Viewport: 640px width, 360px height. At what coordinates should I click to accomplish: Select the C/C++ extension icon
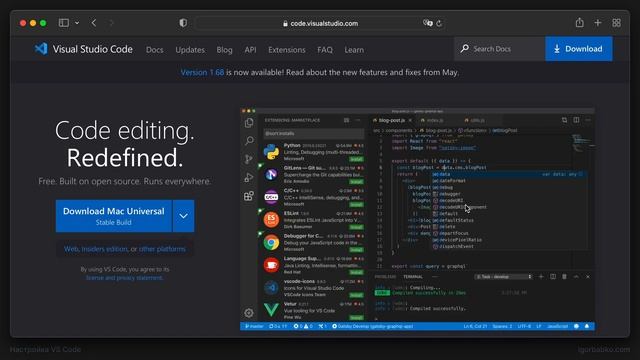[271, 197]
